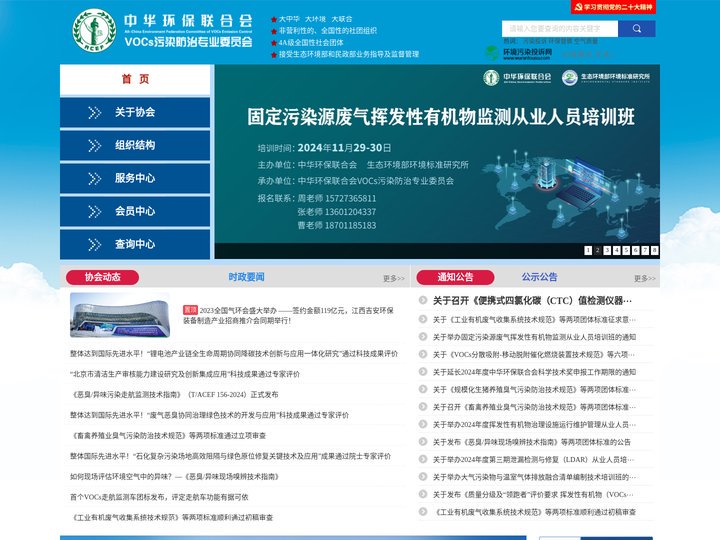Go to banner slide 8

(x=654, y=250)
